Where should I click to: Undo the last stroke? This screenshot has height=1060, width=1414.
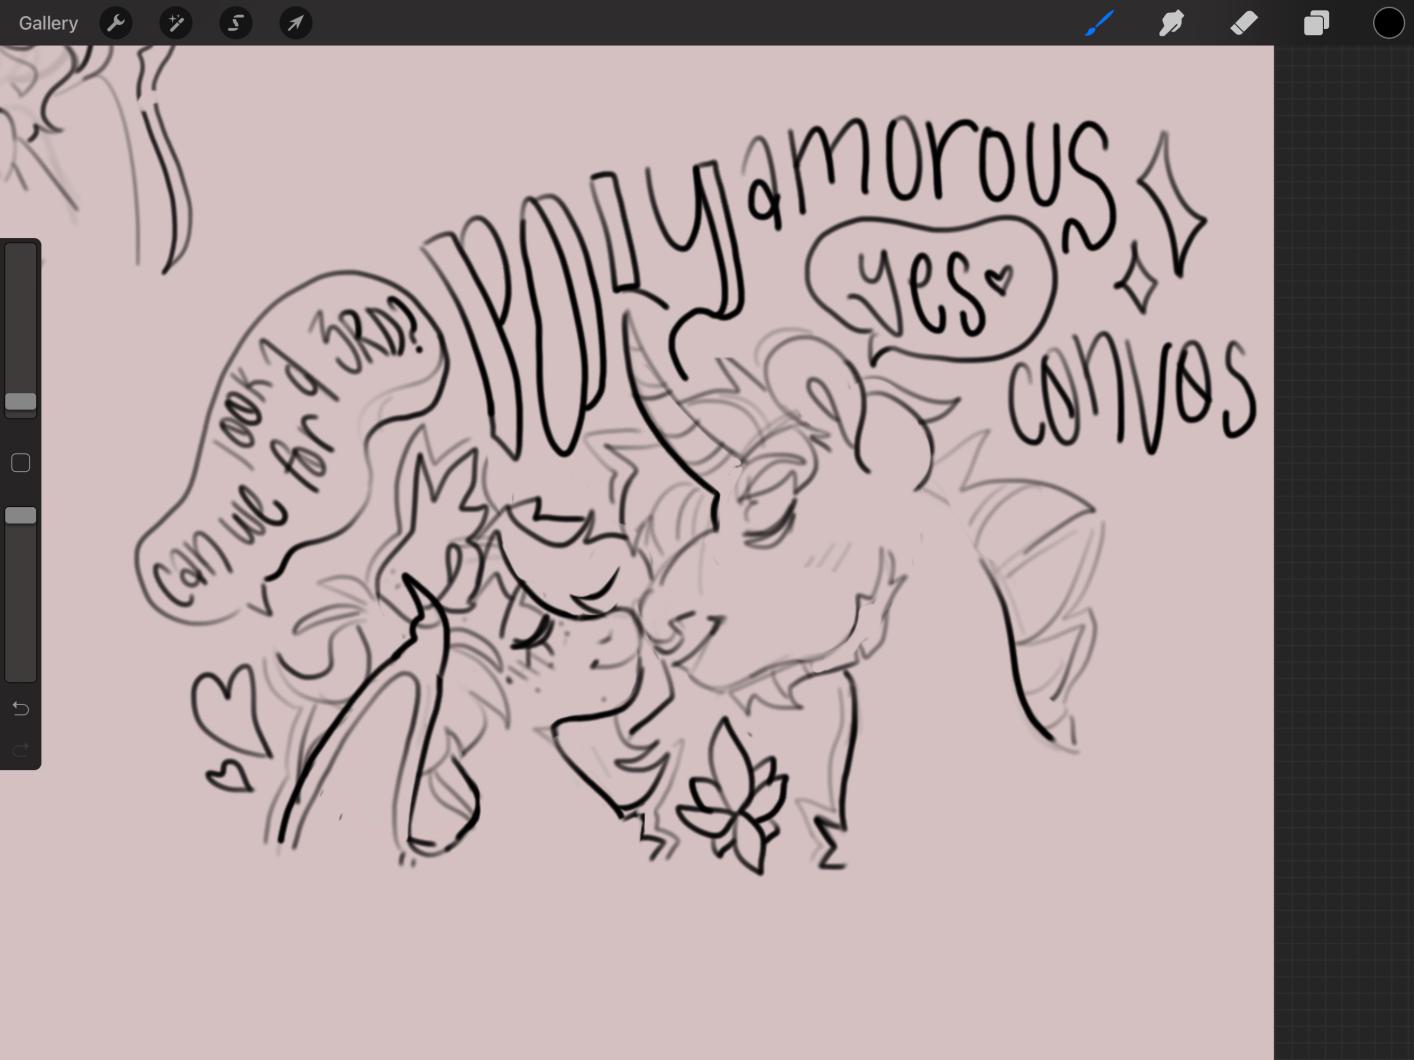pyautogui.click(x=20, y=709)
